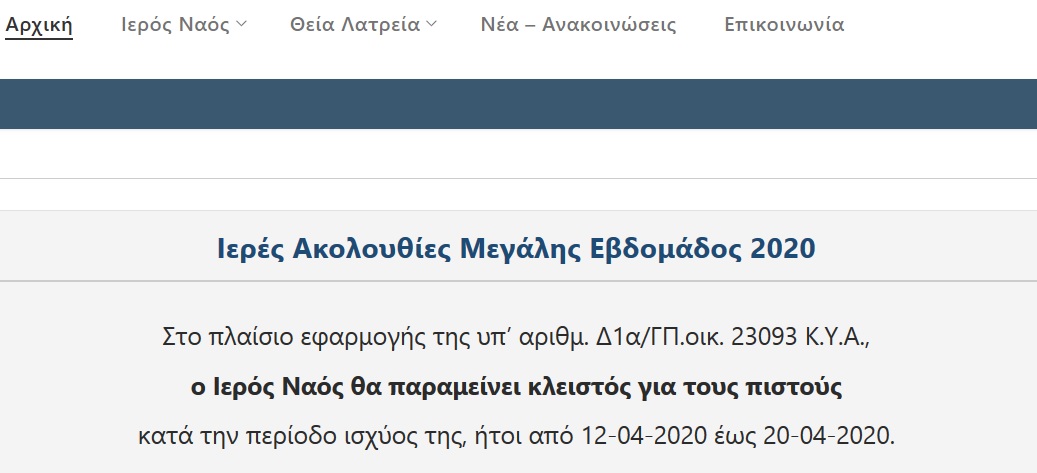Go to Νέα – Ανακοινώσεις page
This screenshot has width=1037, height=473.
pos(579,25)
